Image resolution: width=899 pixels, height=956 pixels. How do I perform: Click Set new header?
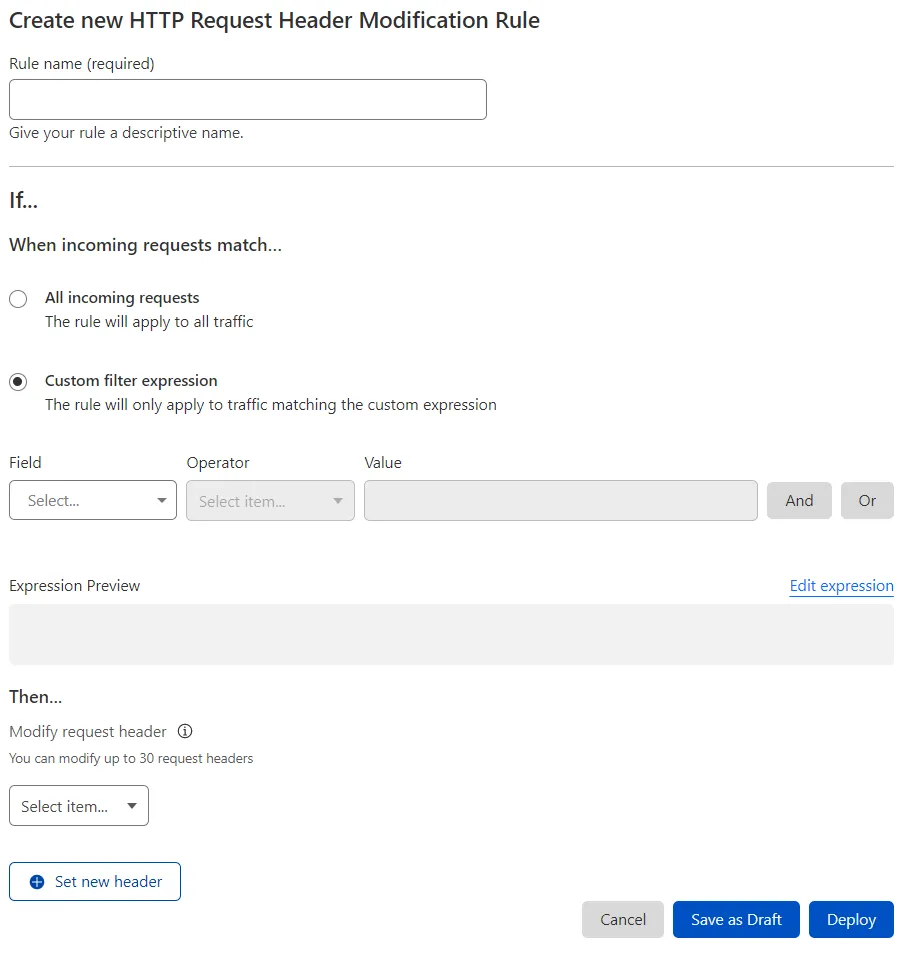pos(94,881)
